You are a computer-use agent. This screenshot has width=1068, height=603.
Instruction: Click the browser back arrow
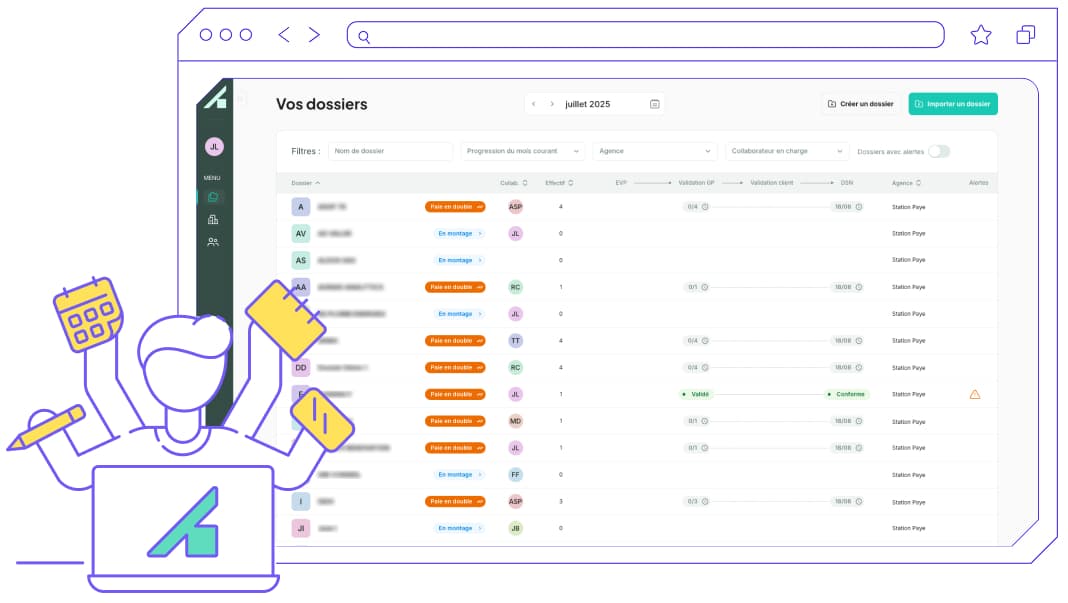284,35
